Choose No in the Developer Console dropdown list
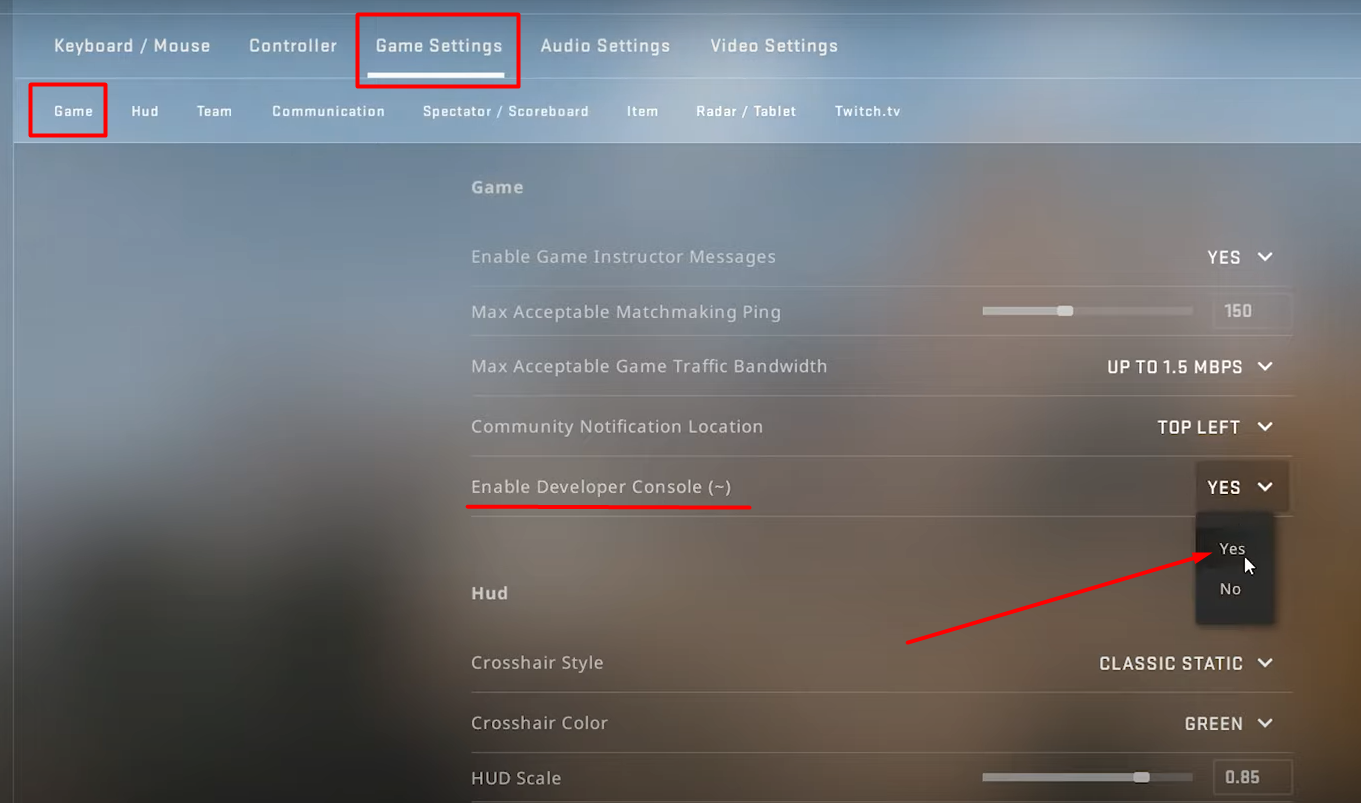1361x803 pixels. point(1230,589)
